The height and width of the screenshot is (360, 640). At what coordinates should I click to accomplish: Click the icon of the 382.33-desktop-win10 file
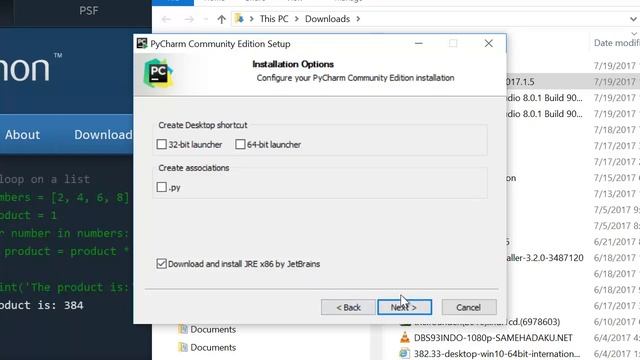click(404, 353)
